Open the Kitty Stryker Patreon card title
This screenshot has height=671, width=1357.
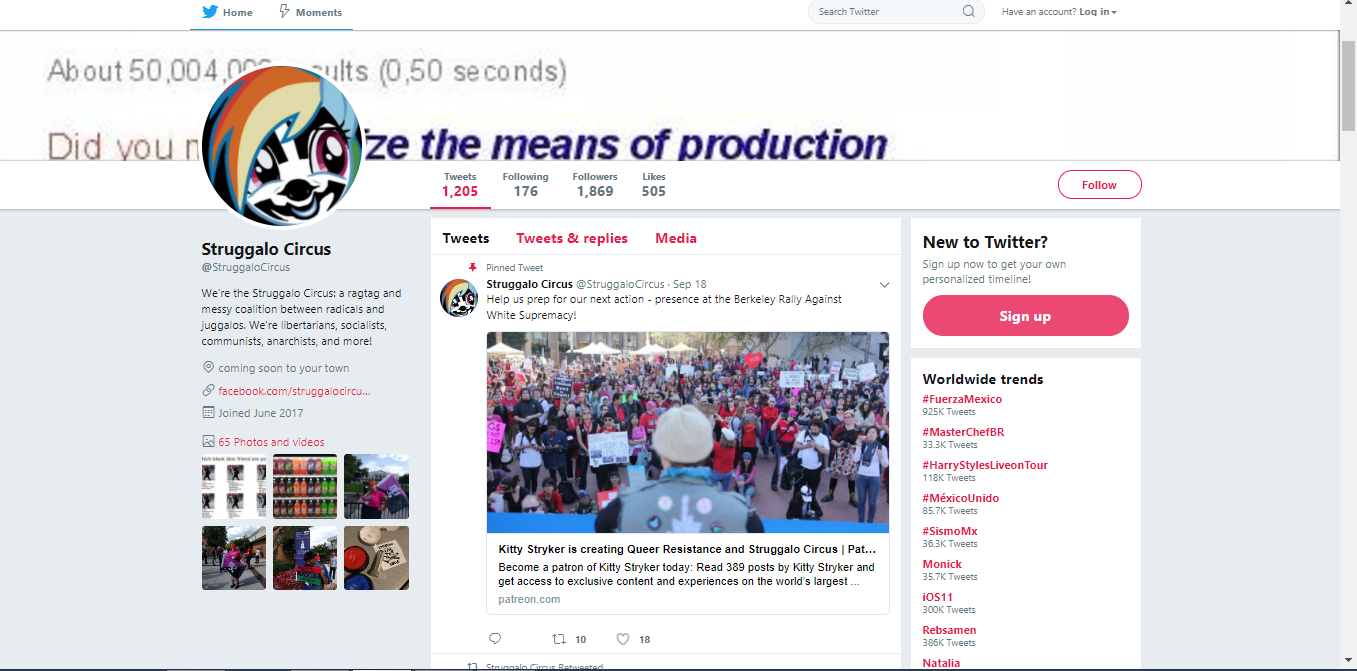[688, 549]
